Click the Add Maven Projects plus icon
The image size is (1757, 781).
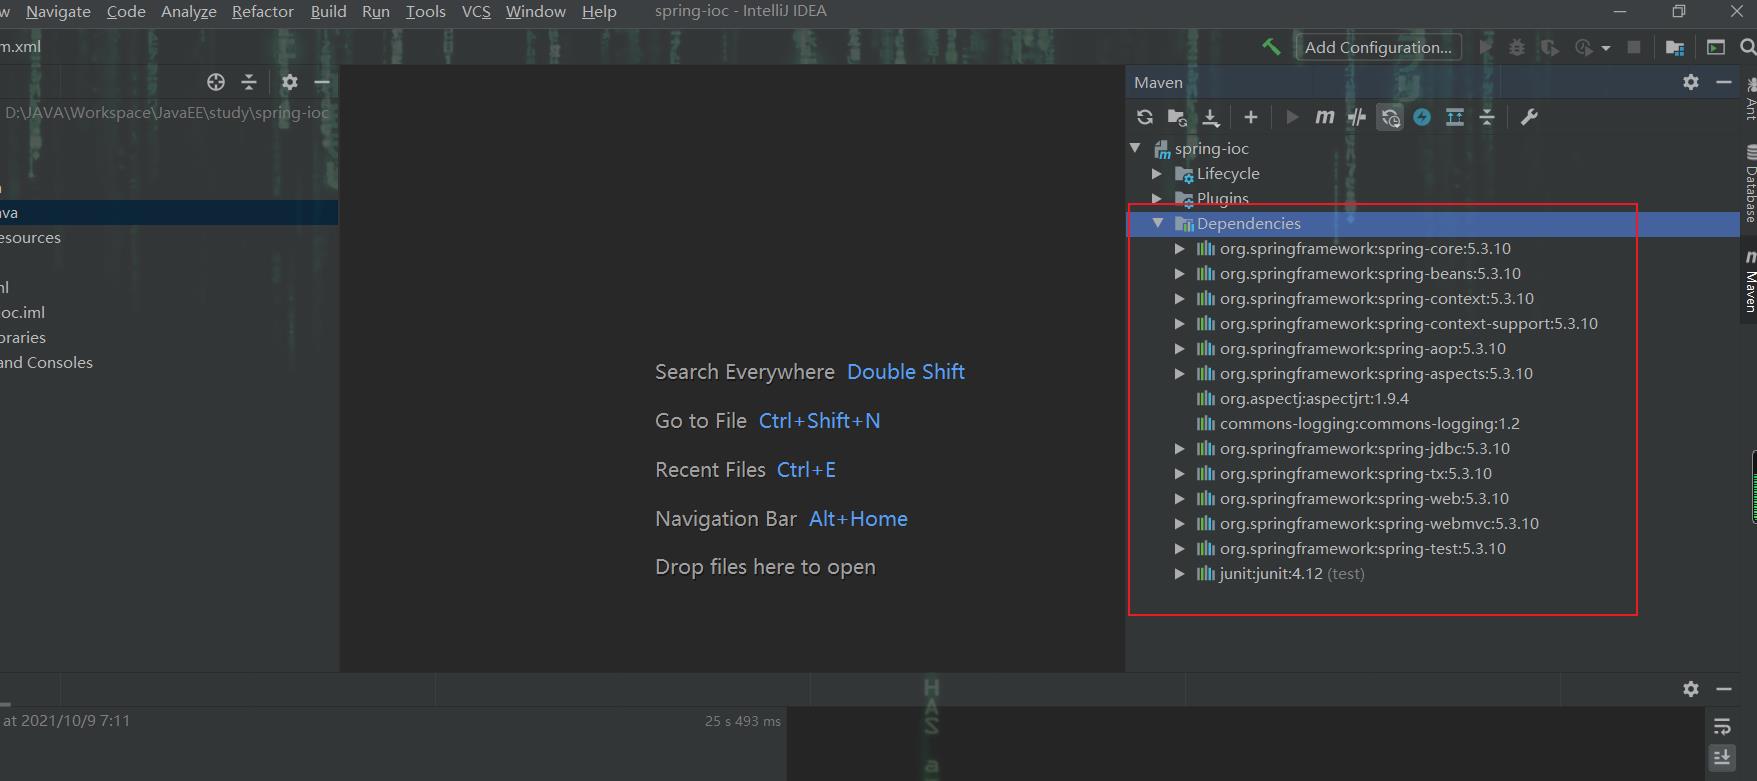[1250, 117]
